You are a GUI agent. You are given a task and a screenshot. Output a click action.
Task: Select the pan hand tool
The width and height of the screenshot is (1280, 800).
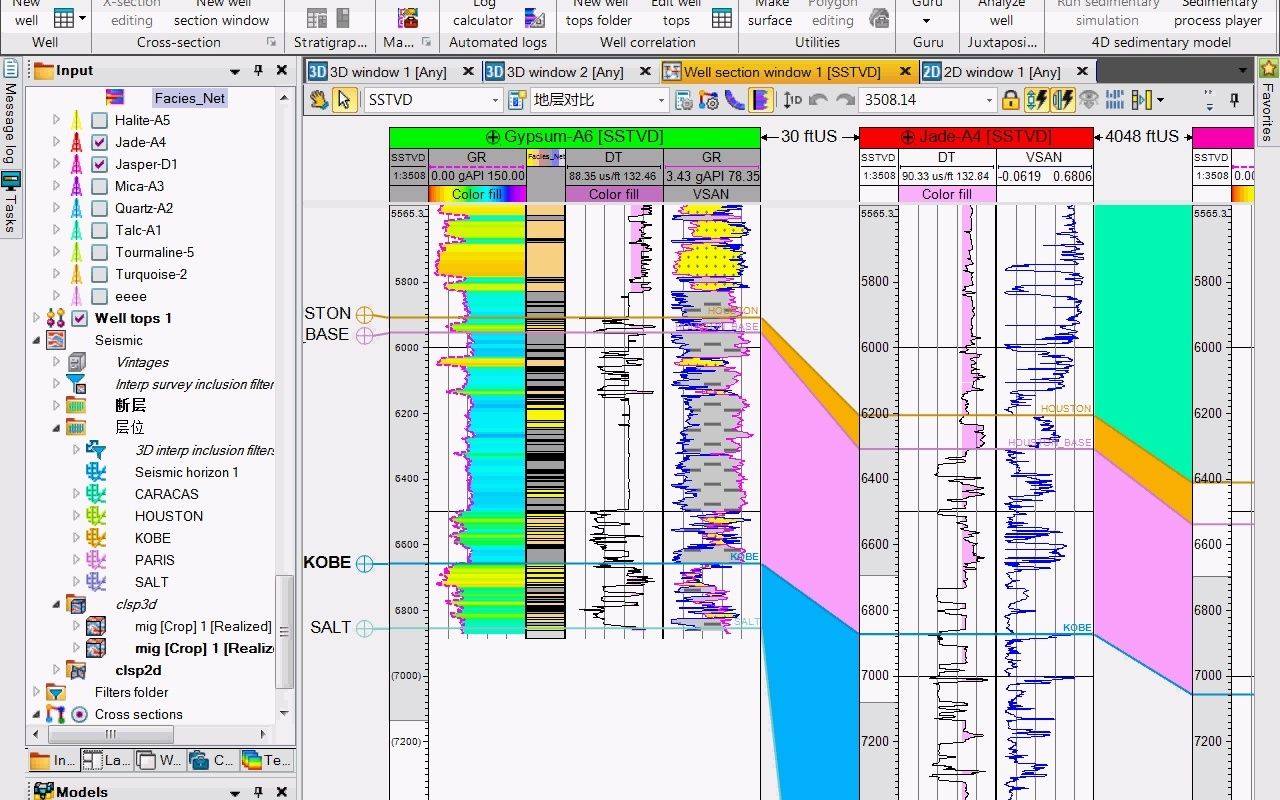point(319,100)
